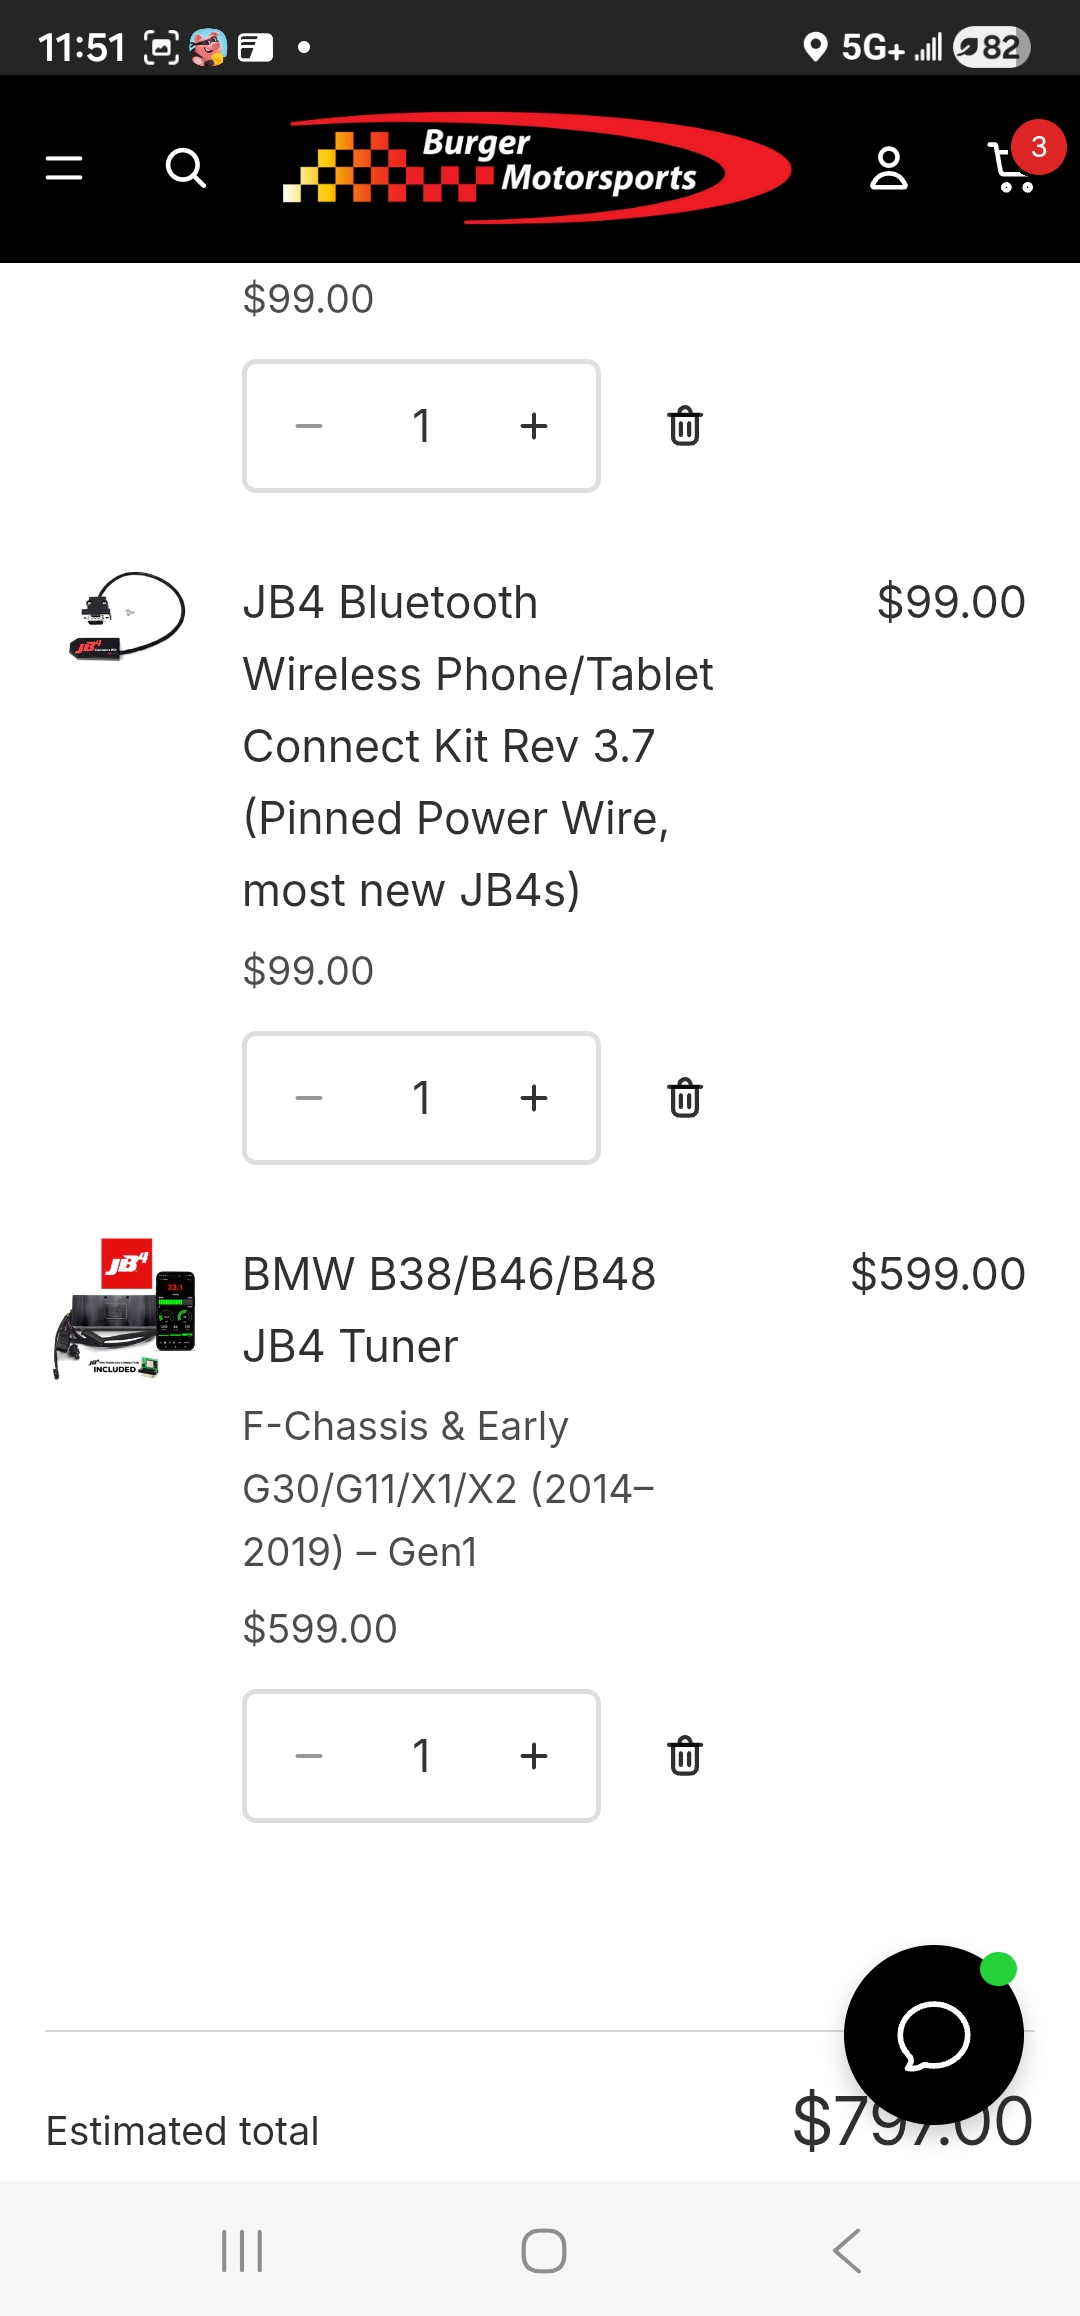The height and width of the screenshot is (2316, 1080).
Task: Go to Burger Motorsports home via logo
Action: coord(537,168)
